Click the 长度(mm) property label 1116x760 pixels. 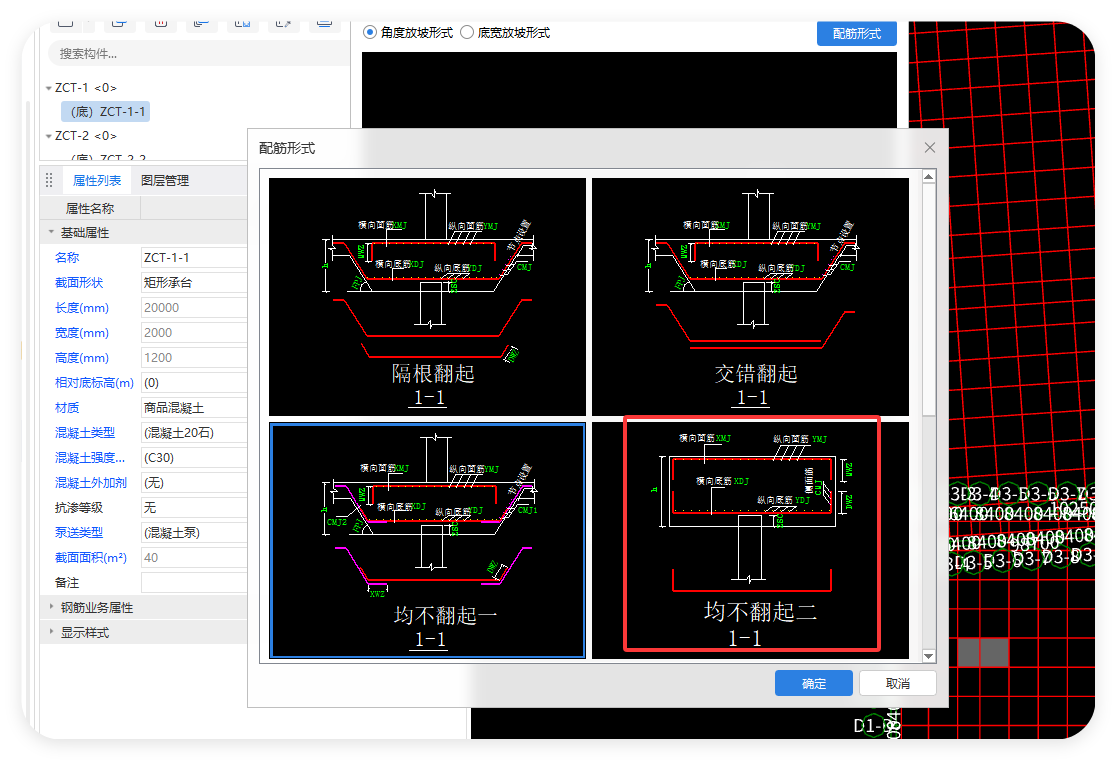tap(82, 307)
